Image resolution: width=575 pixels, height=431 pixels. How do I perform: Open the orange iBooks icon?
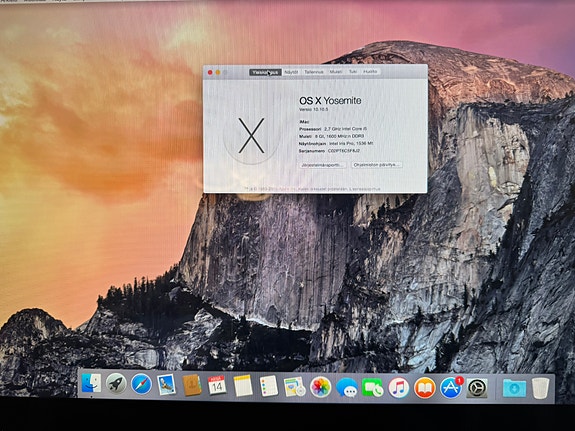click(425, 388)
